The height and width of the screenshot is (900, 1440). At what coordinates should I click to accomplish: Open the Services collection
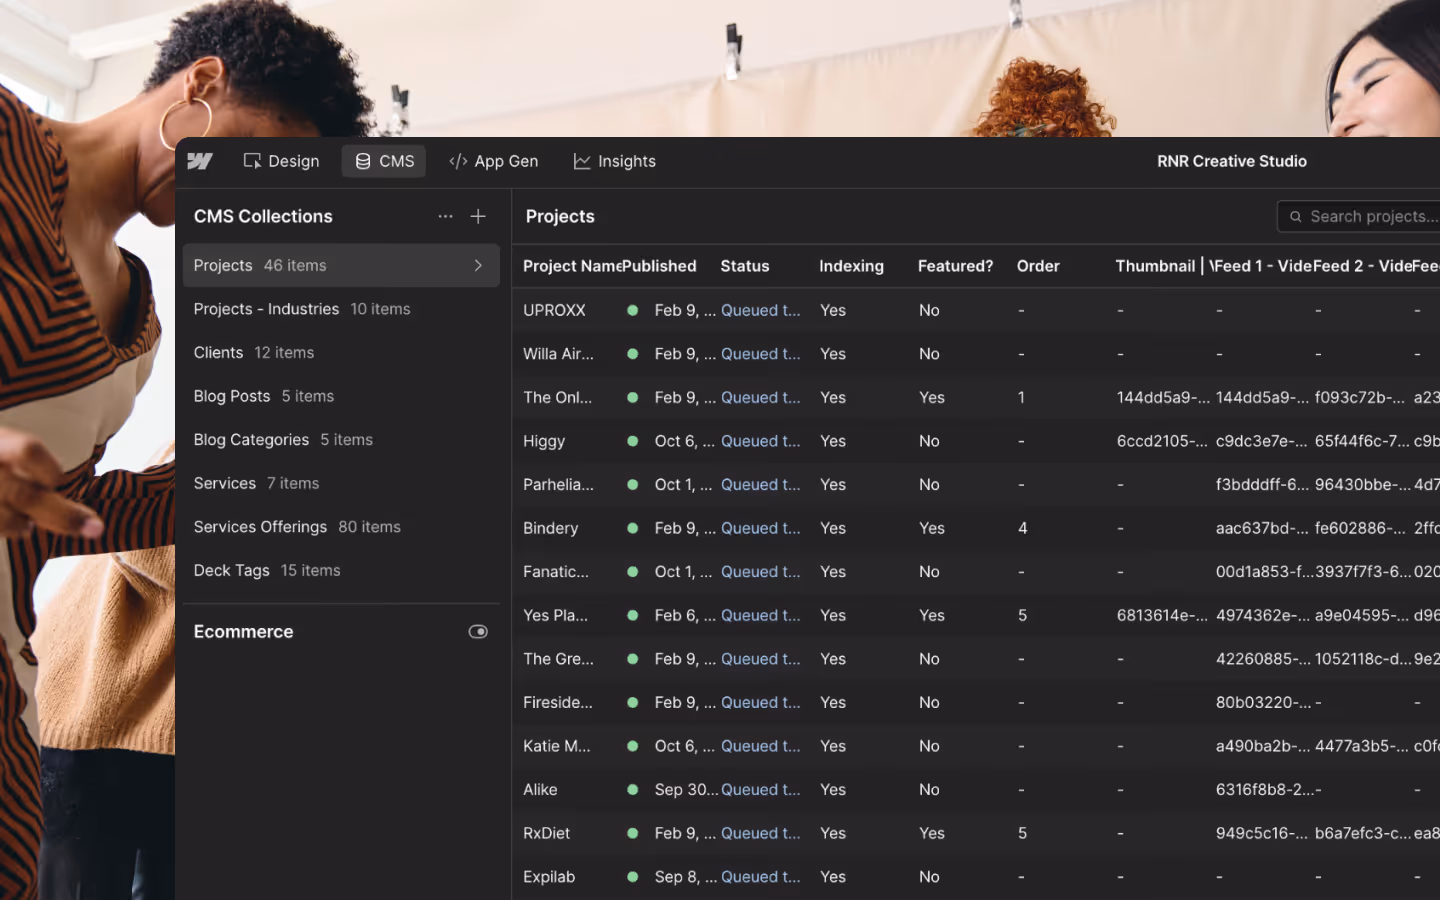(341, 483)
